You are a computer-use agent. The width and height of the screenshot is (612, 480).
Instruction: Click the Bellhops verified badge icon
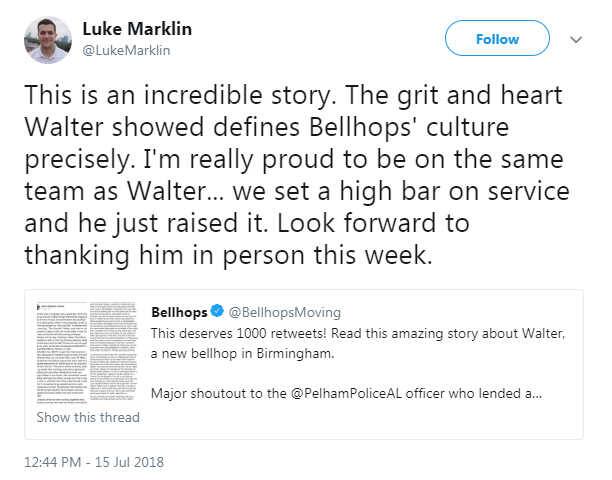coord(217,311)
